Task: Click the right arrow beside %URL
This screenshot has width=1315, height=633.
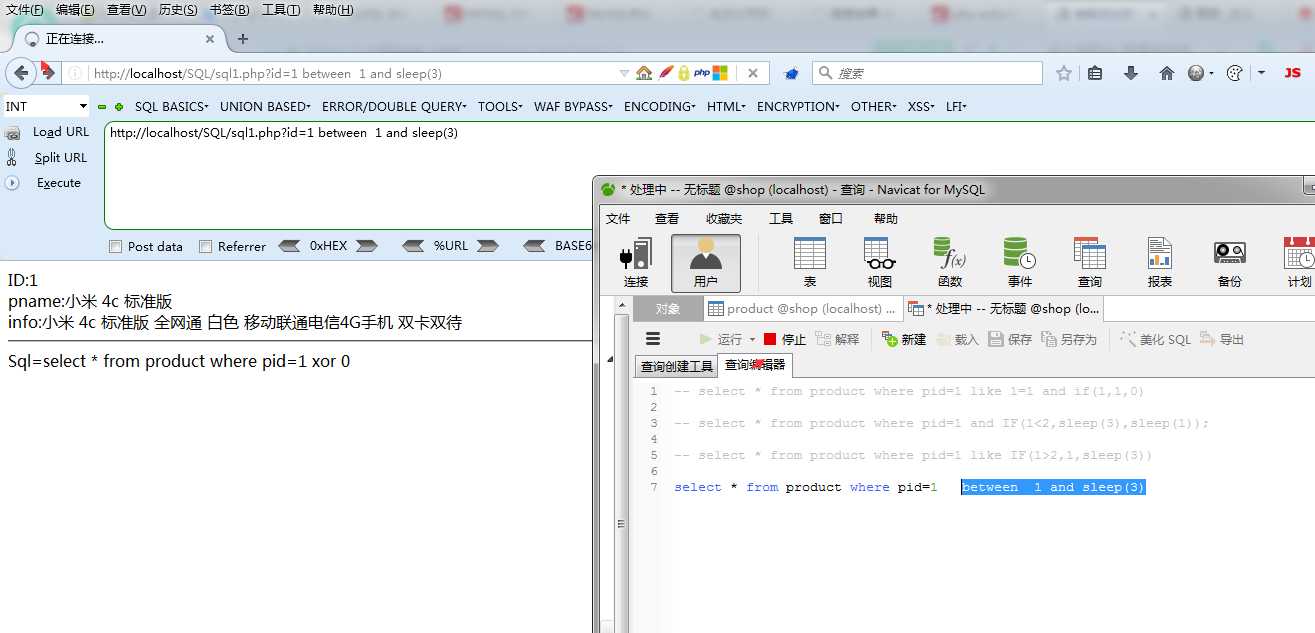Action: point(487,246)
